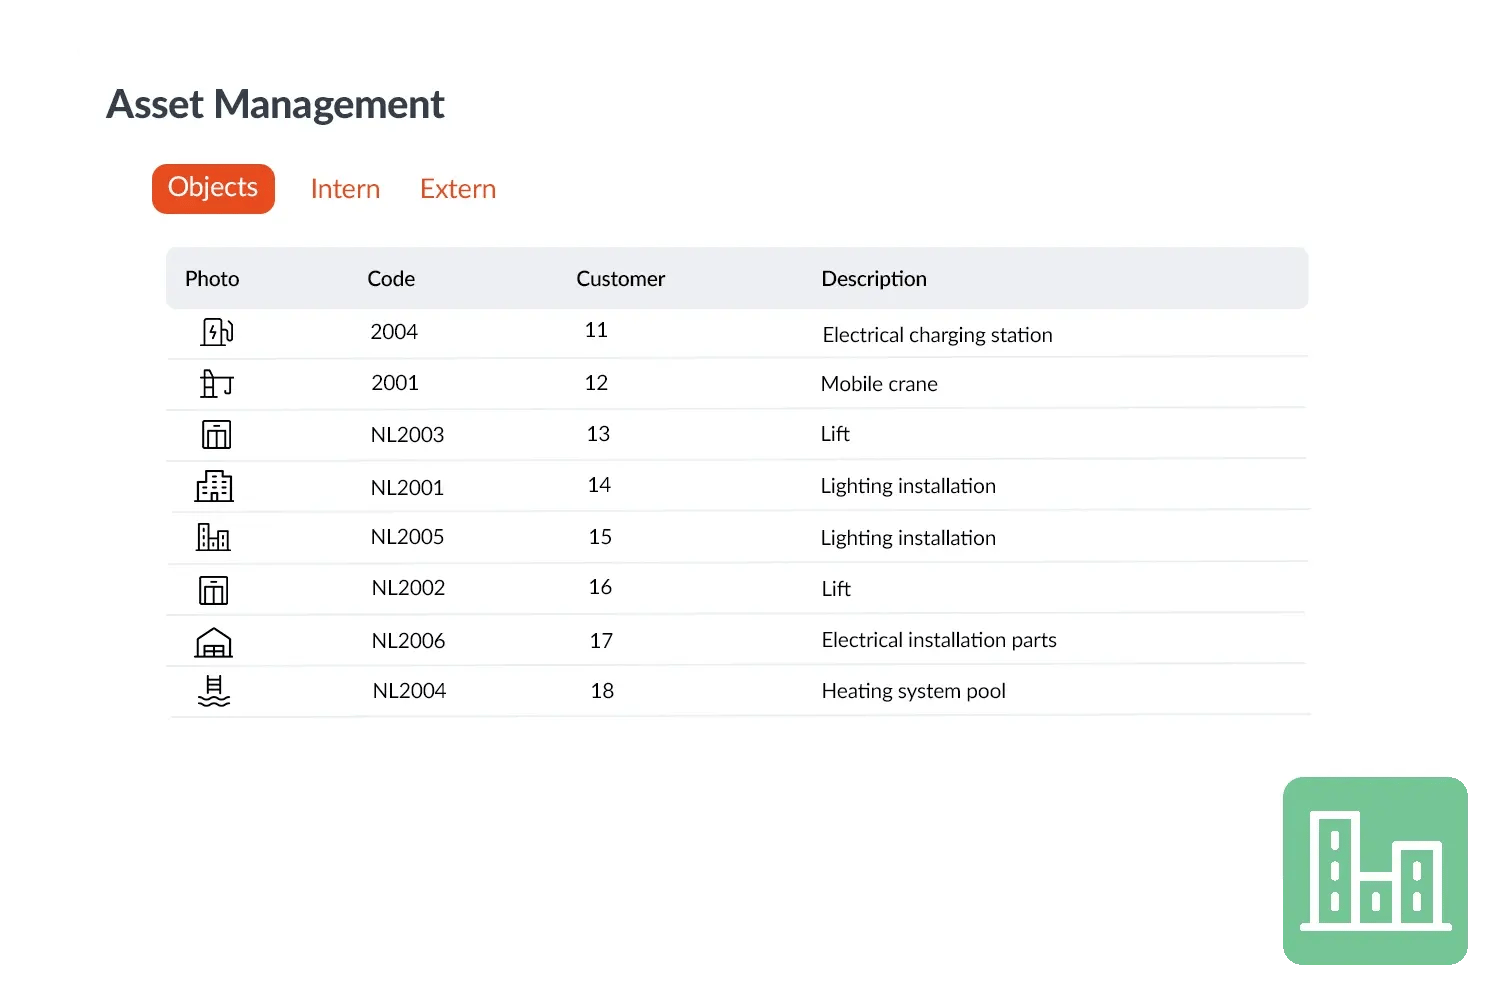Open the Extern tab

[x=458, y=189]
